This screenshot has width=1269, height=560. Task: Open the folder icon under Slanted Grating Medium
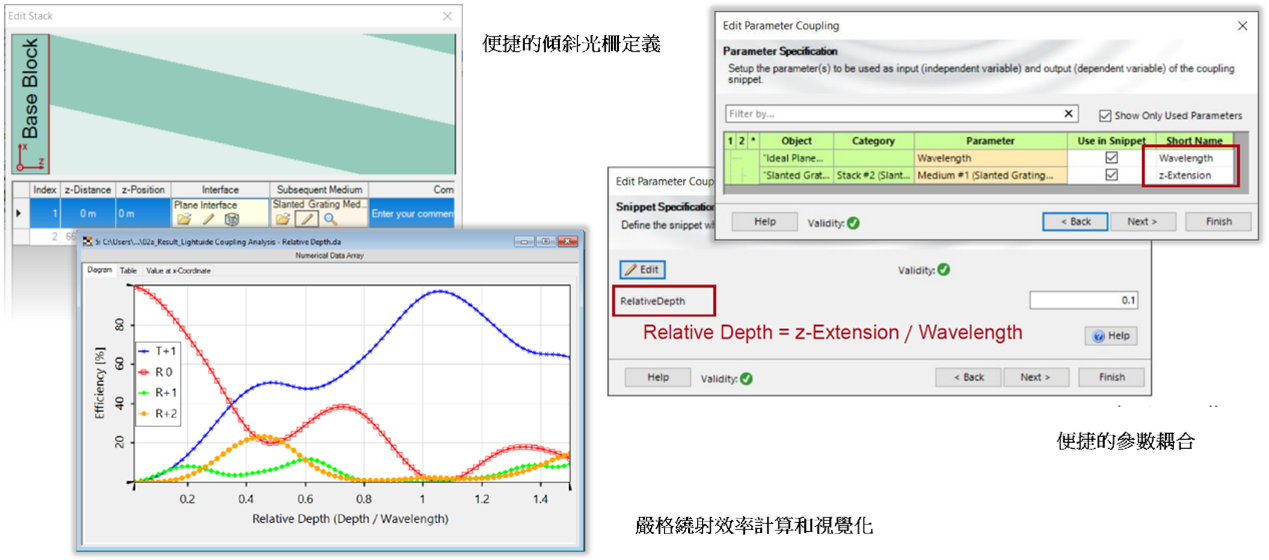[x=284, y=218]
